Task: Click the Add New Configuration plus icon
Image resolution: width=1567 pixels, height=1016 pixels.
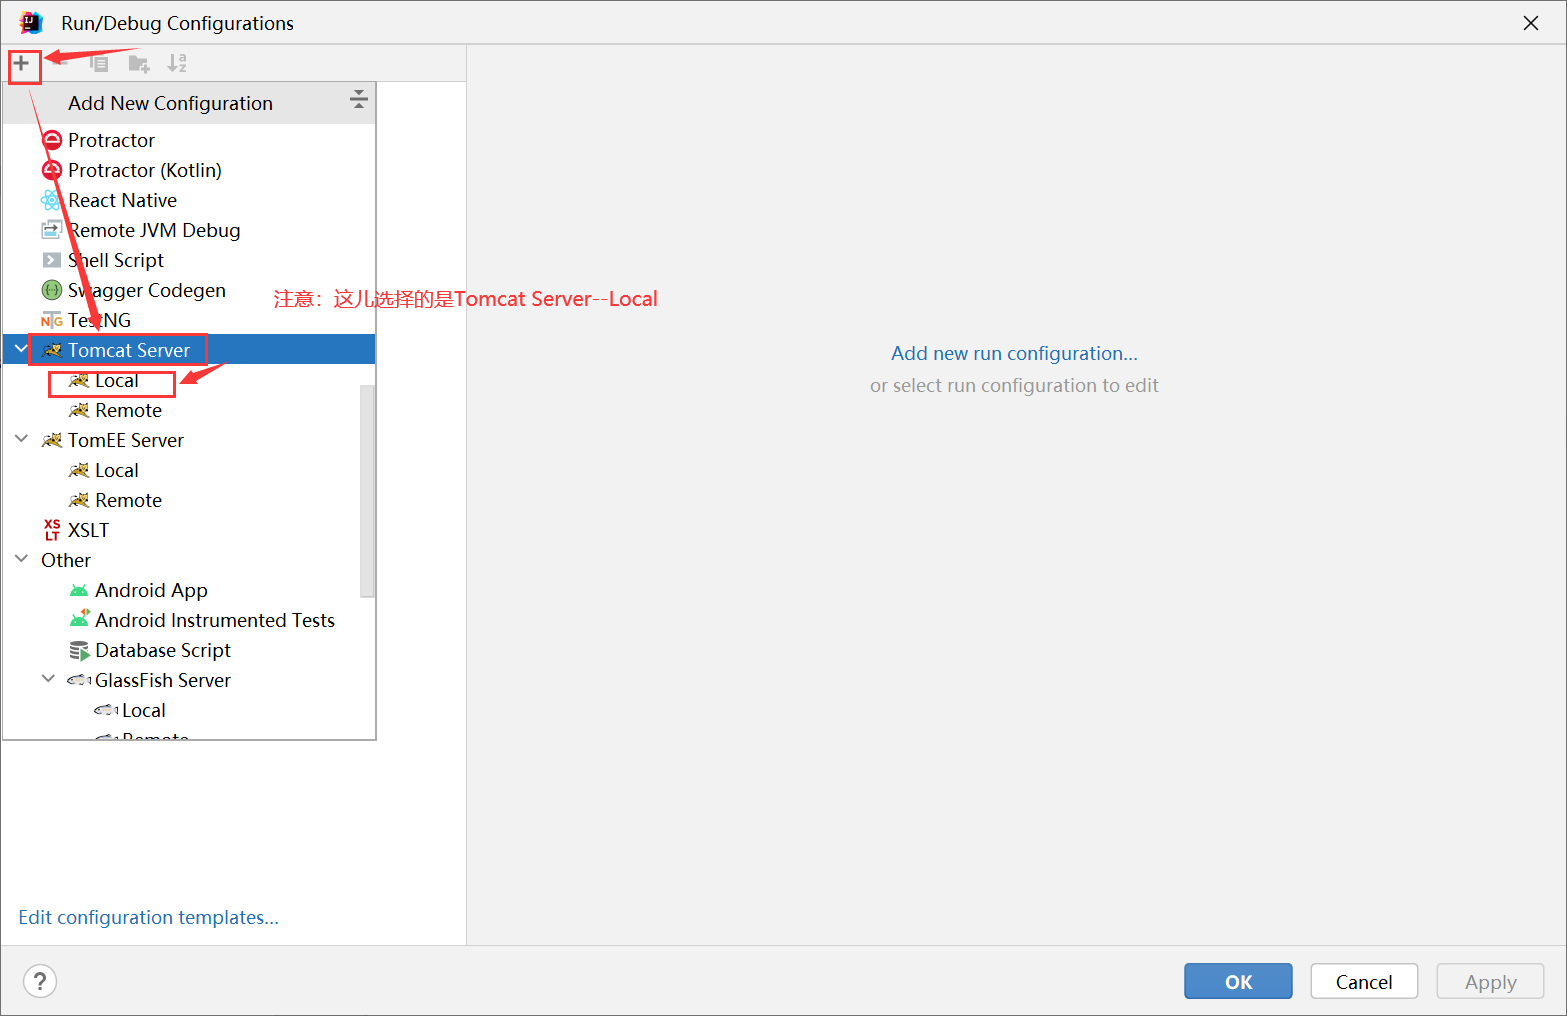Action: point(21,64)
